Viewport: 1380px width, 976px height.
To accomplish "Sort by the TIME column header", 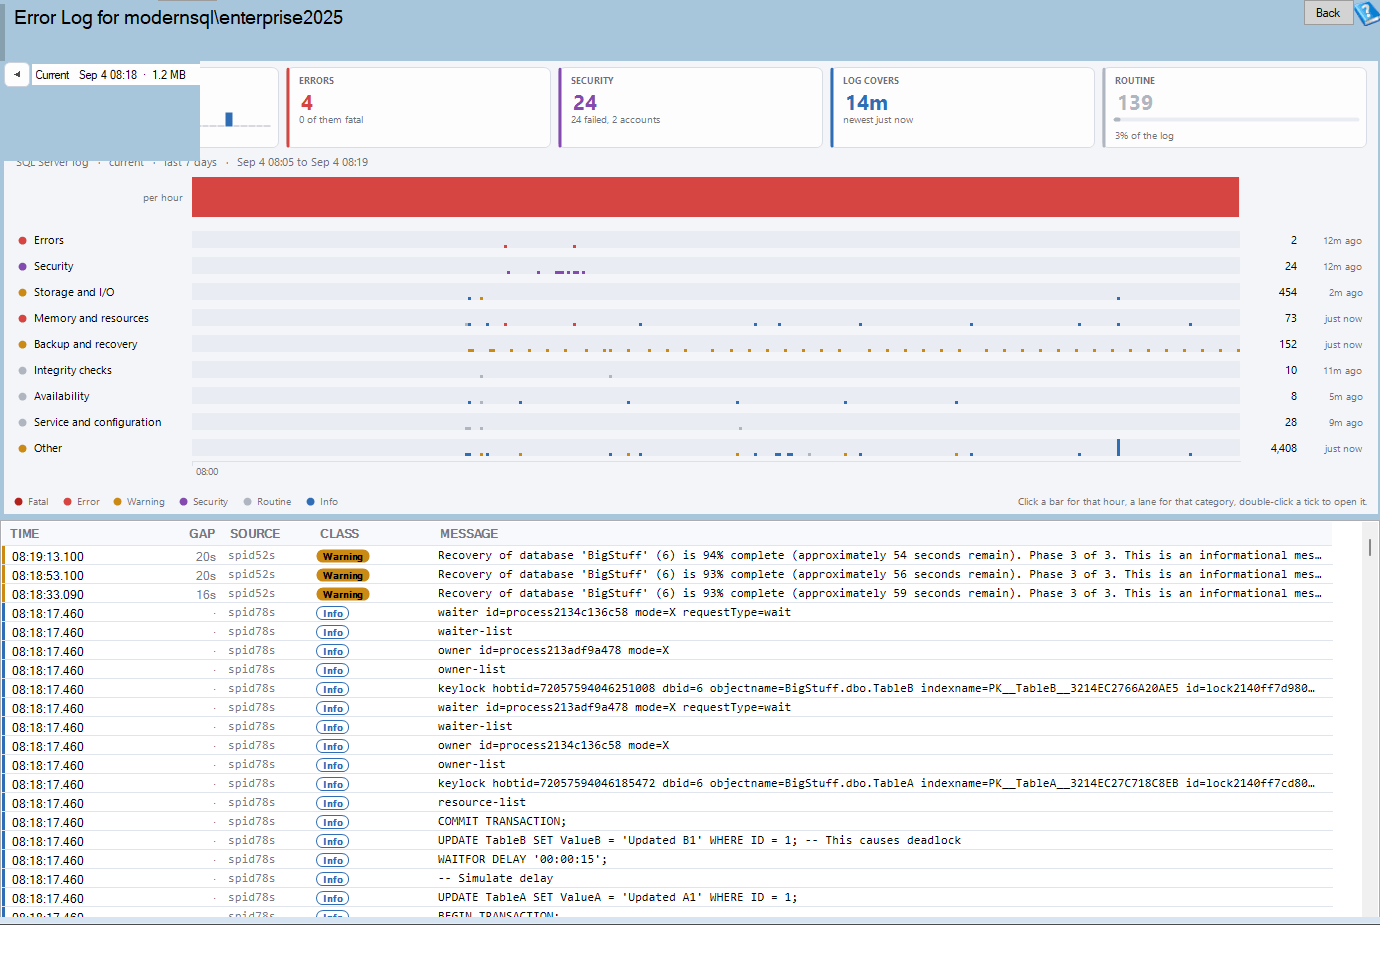I will coord(25,534).
